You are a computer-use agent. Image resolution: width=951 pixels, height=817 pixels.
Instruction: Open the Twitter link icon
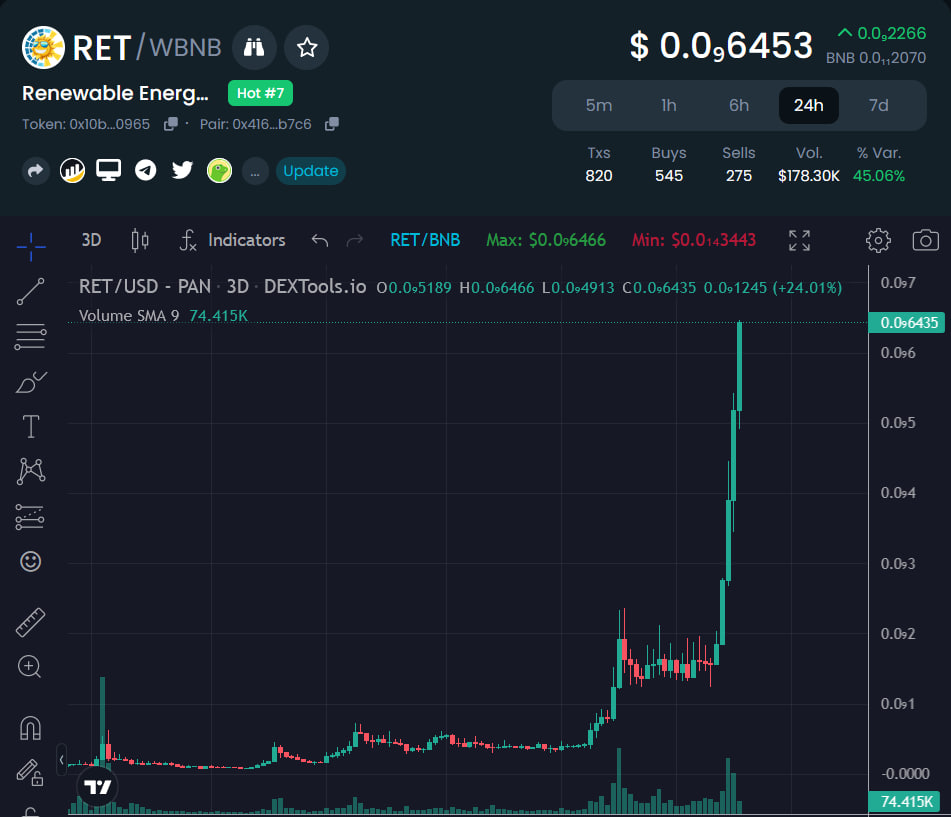point(182,170)
